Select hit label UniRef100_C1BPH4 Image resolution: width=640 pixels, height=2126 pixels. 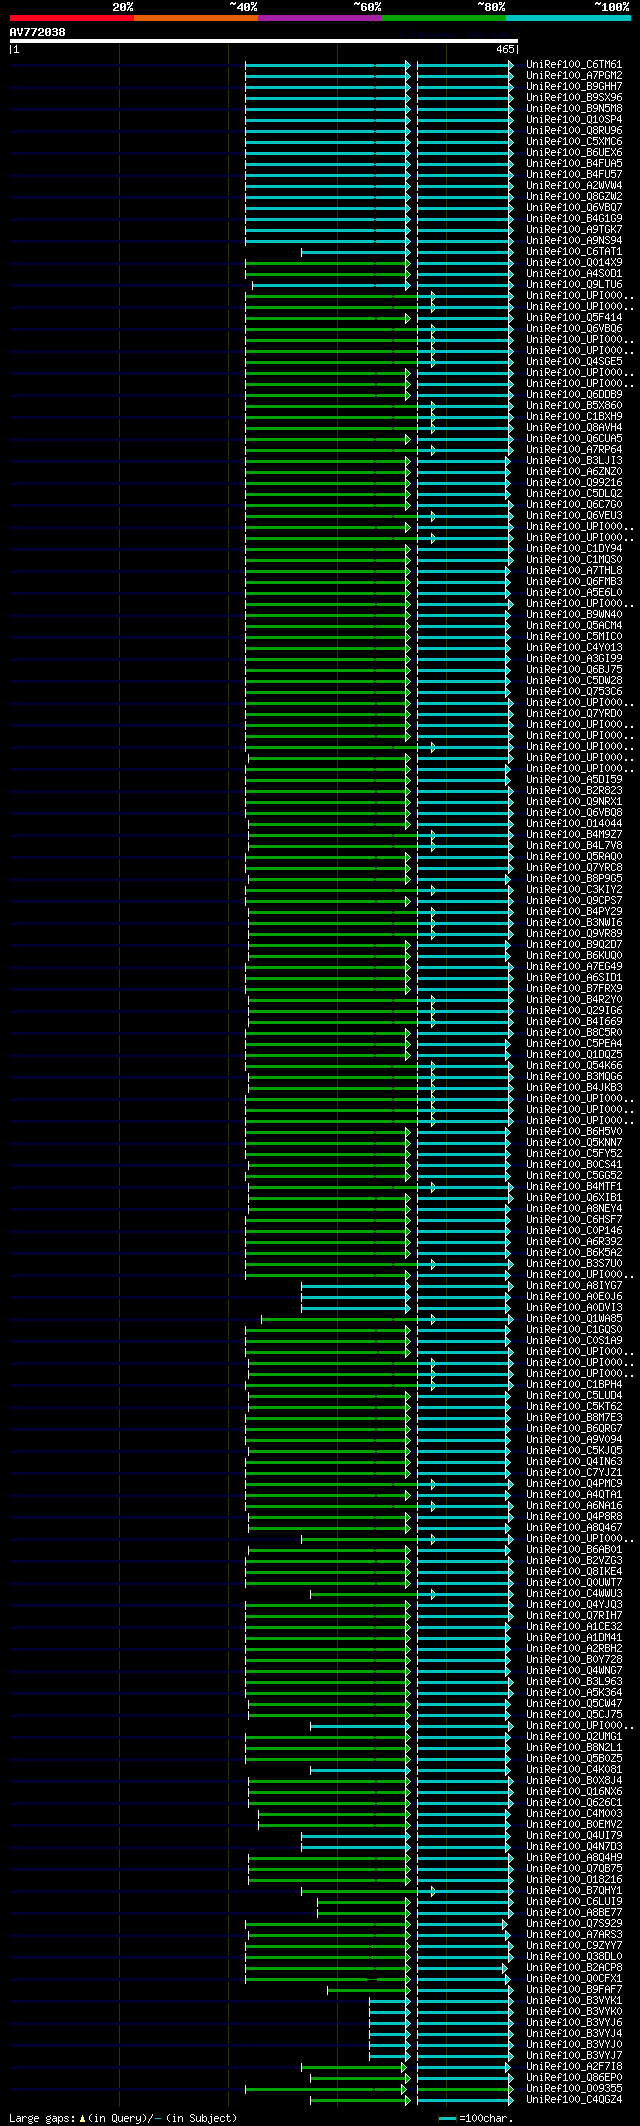point(574,1384)
